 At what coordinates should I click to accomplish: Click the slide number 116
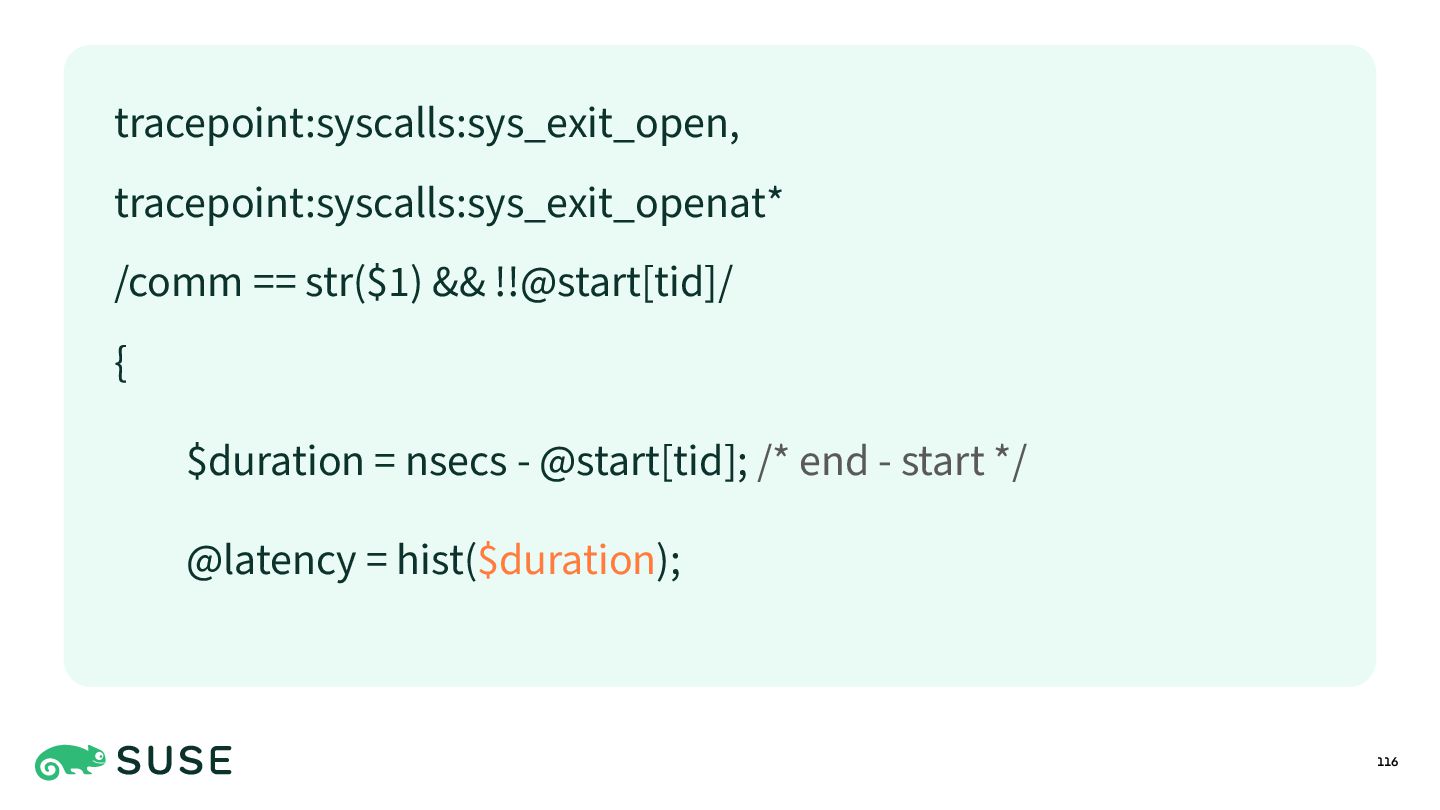[x=1387, y=762]
